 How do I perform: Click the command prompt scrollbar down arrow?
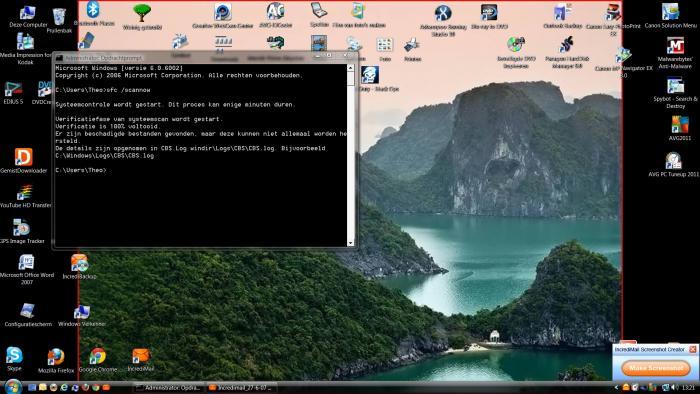click(x=350, y=243)
